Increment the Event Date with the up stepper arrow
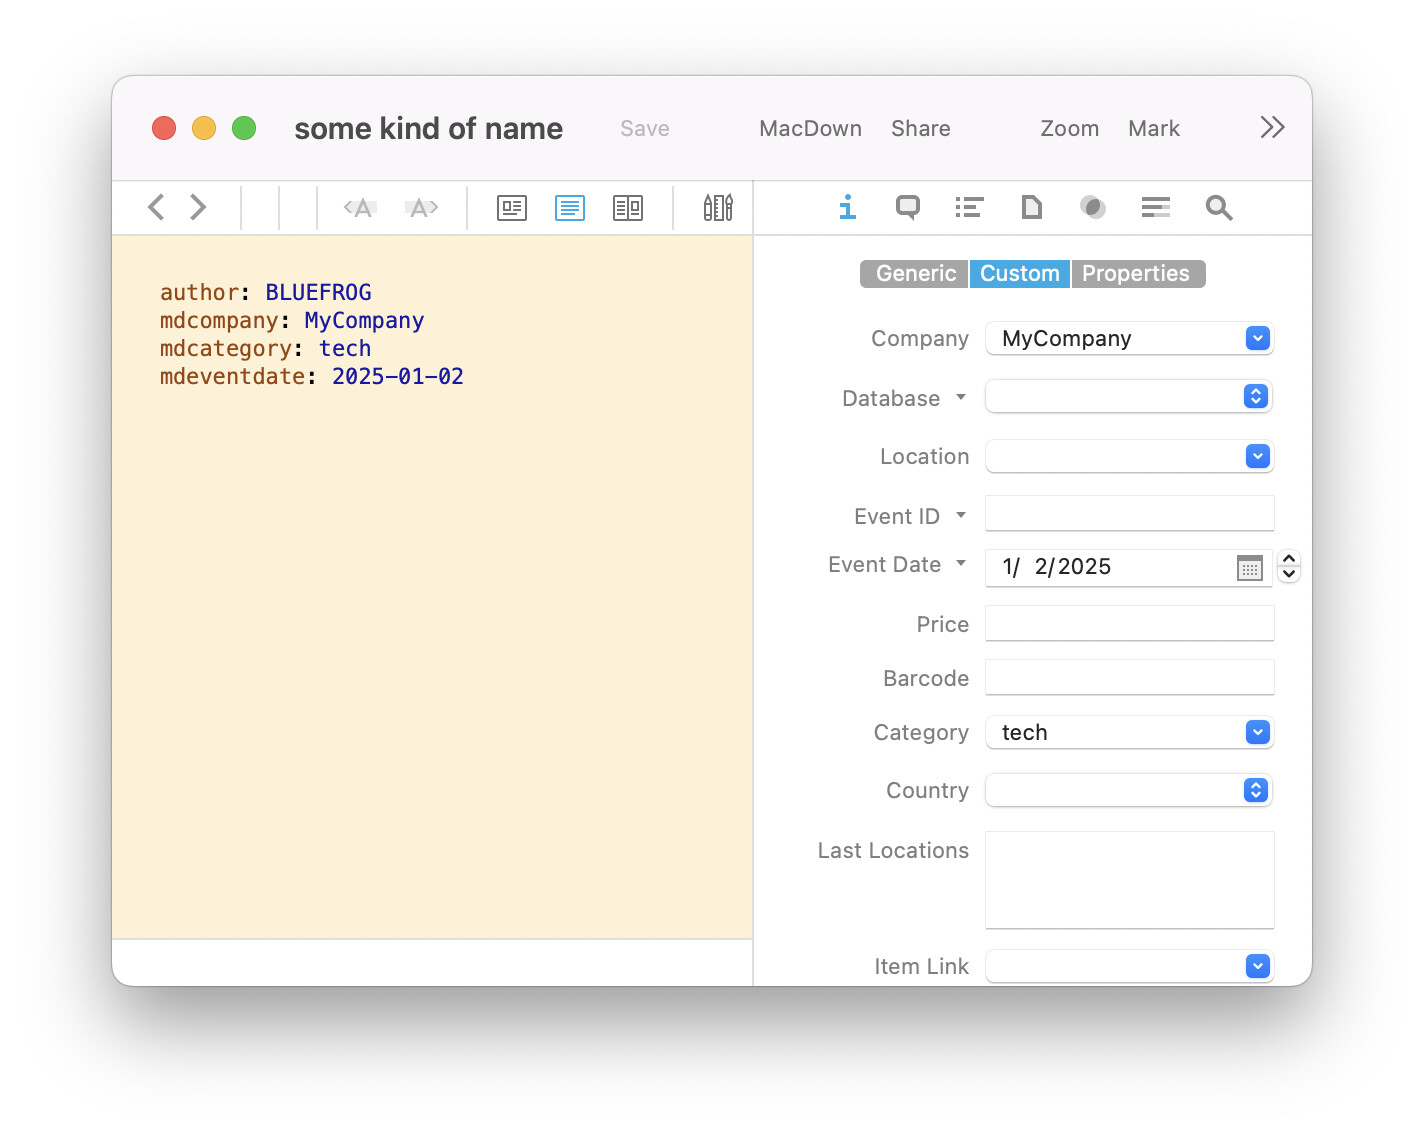Image resolution: width=1424 pixels, height=1134 pixels. pyautogui.click(x=1289, y=559)
